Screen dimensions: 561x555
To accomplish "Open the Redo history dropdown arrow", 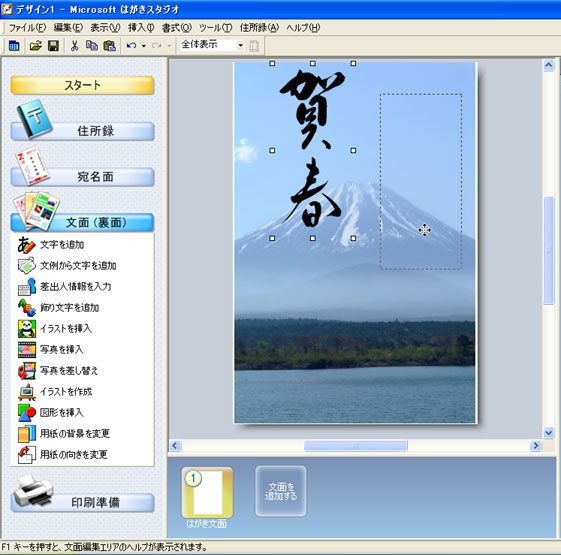I will (x=169, y=46).
